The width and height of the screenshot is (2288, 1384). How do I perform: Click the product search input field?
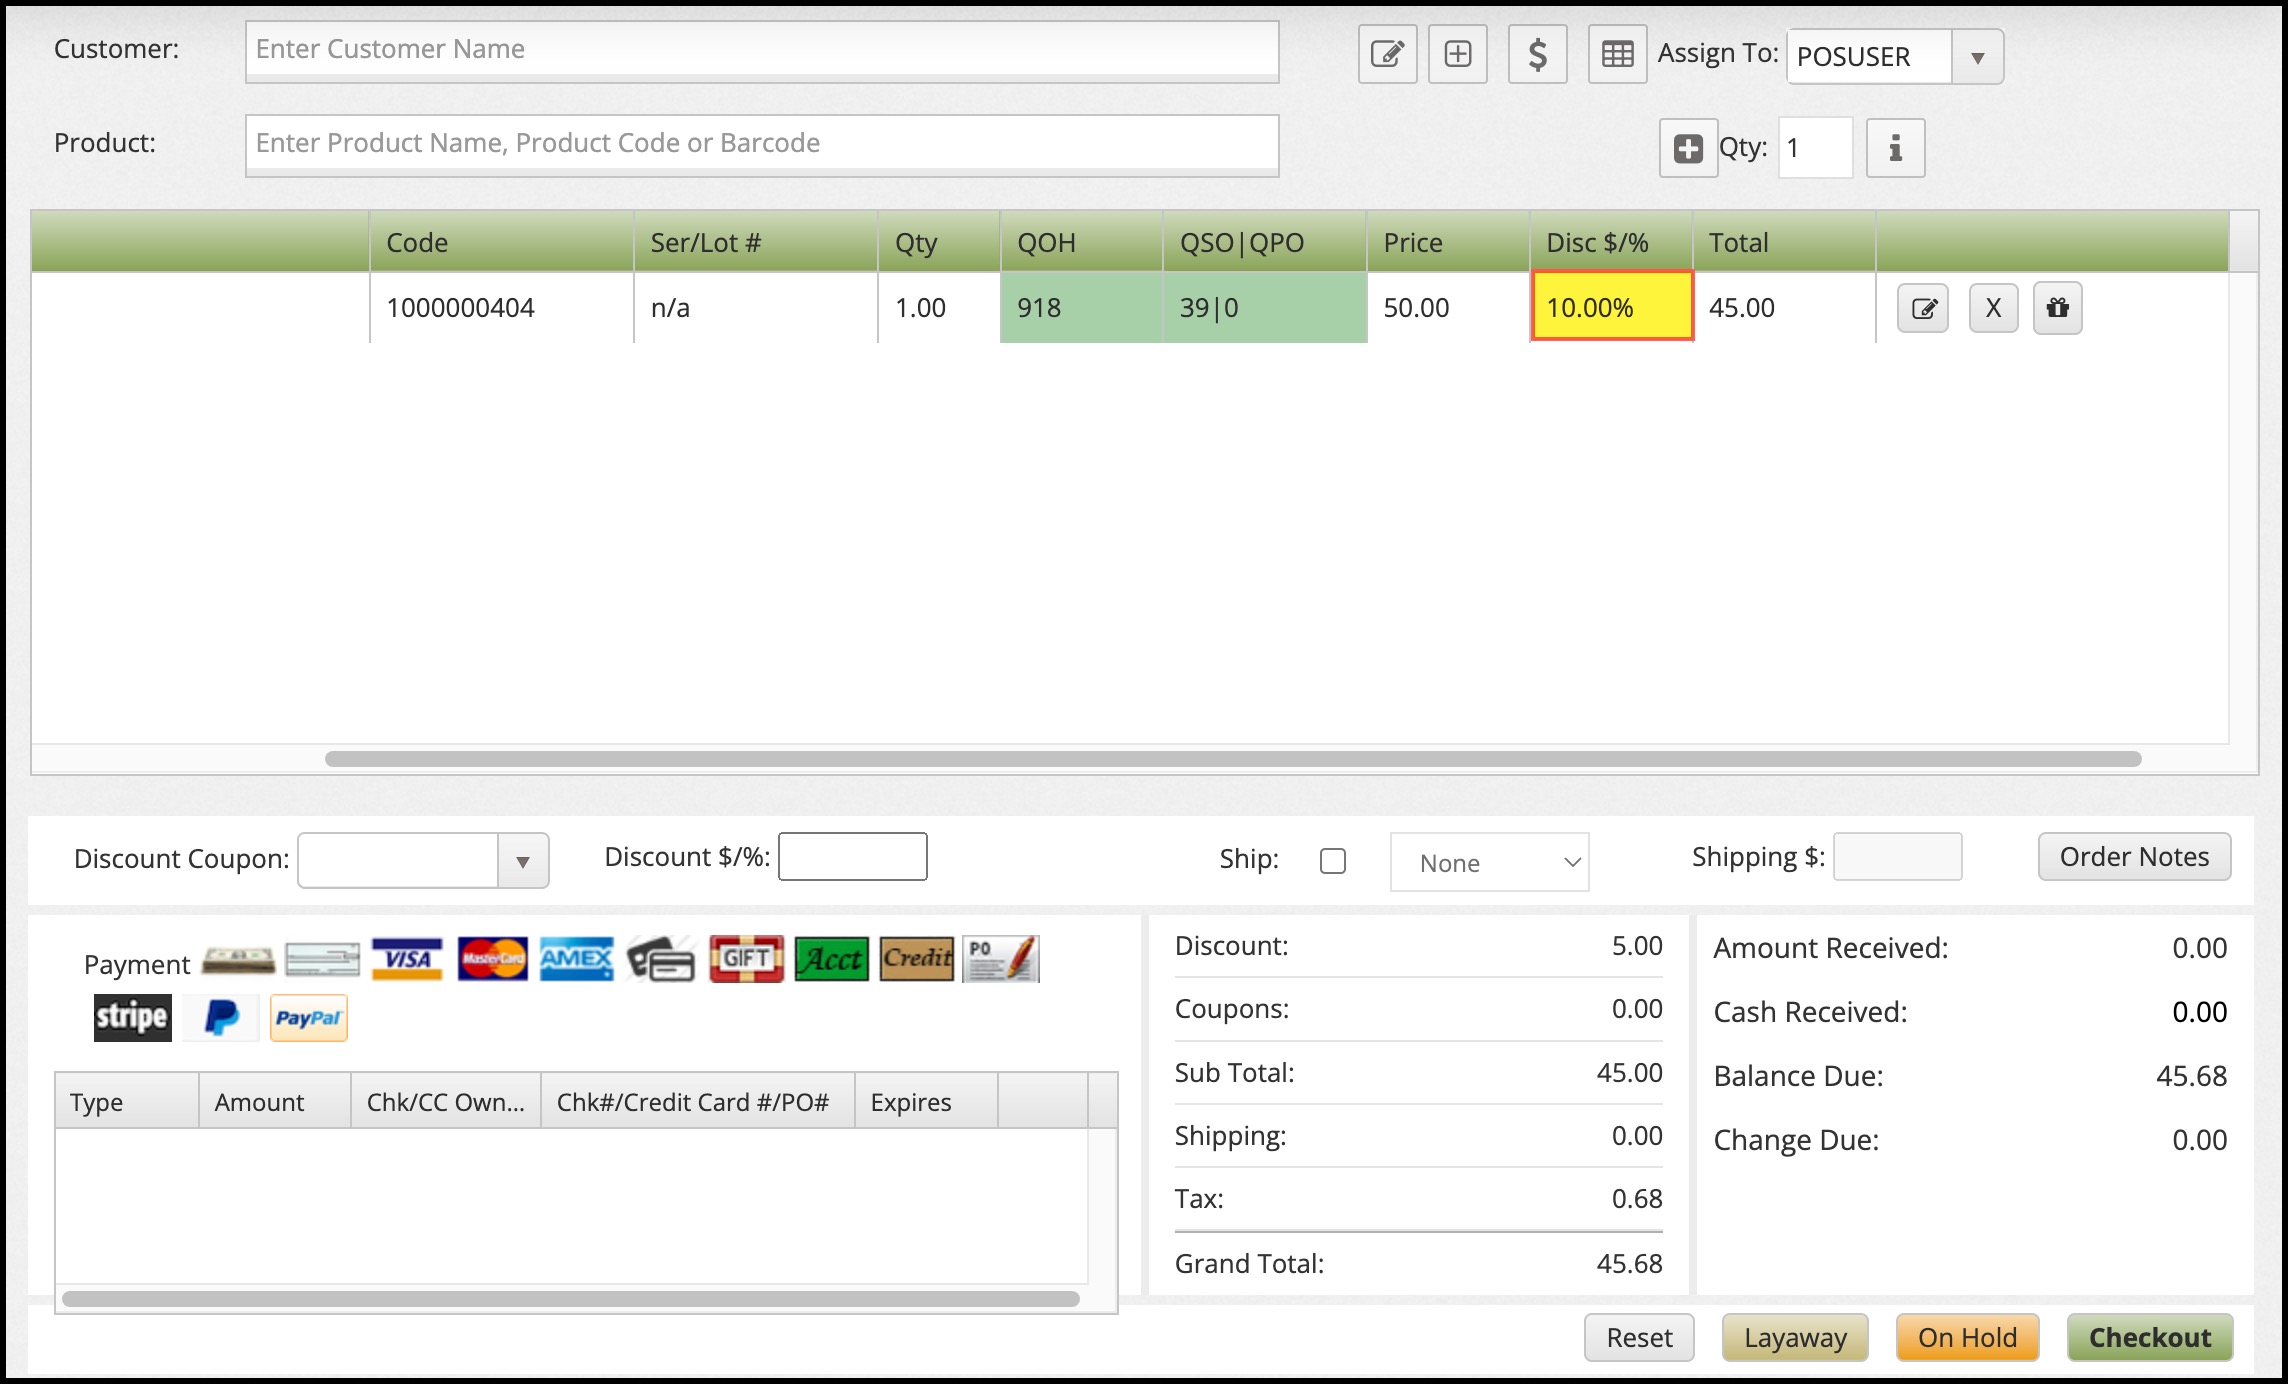tap(761, 144)
